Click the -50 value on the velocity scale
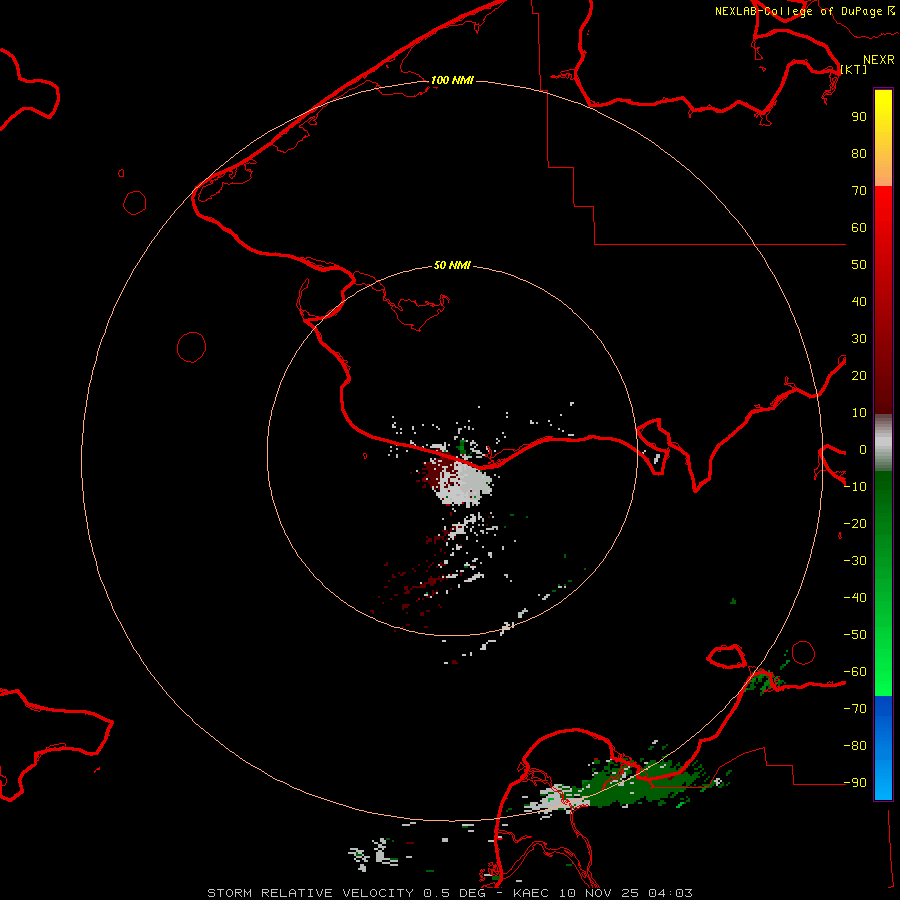Viewport: 900px width, 900px height. [855, 635]
